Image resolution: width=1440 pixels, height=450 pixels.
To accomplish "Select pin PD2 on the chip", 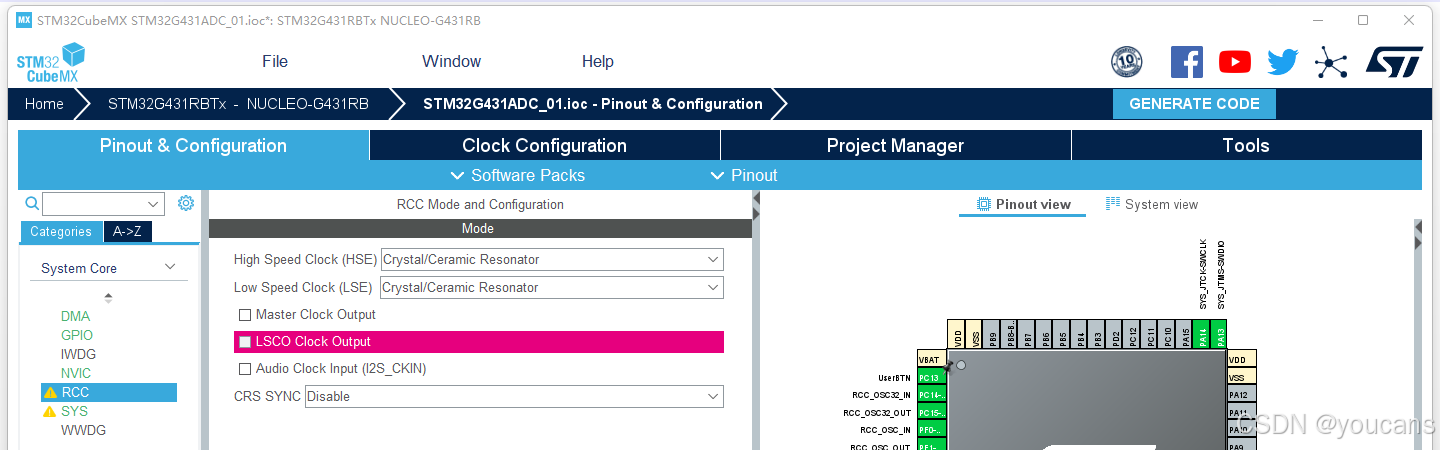I will (1116, 334).
